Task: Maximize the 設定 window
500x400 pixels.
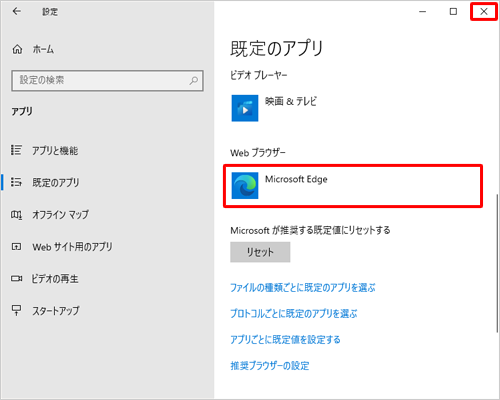Action: click(x=453, y=11)
